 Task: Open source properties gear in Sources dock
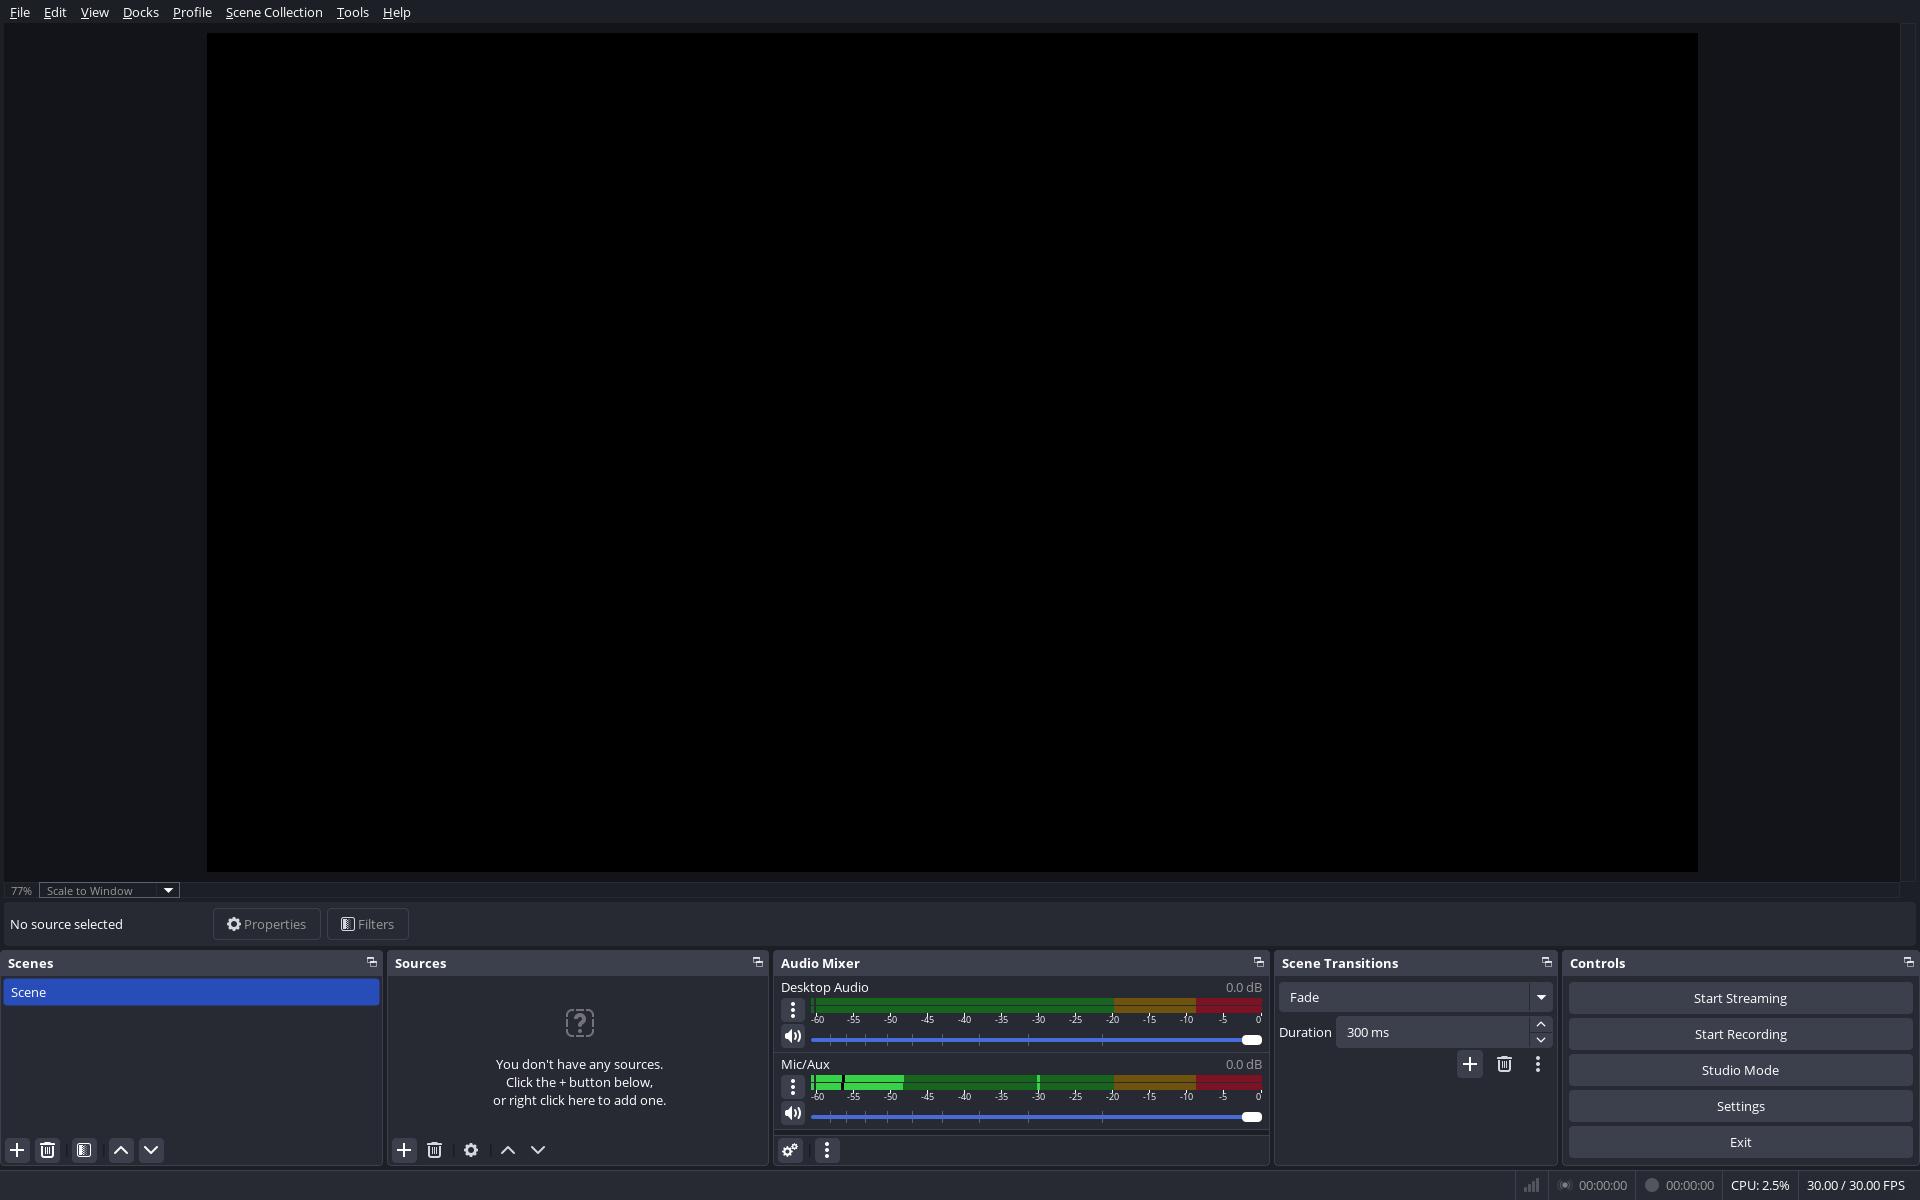click(x=471, y=1150)
